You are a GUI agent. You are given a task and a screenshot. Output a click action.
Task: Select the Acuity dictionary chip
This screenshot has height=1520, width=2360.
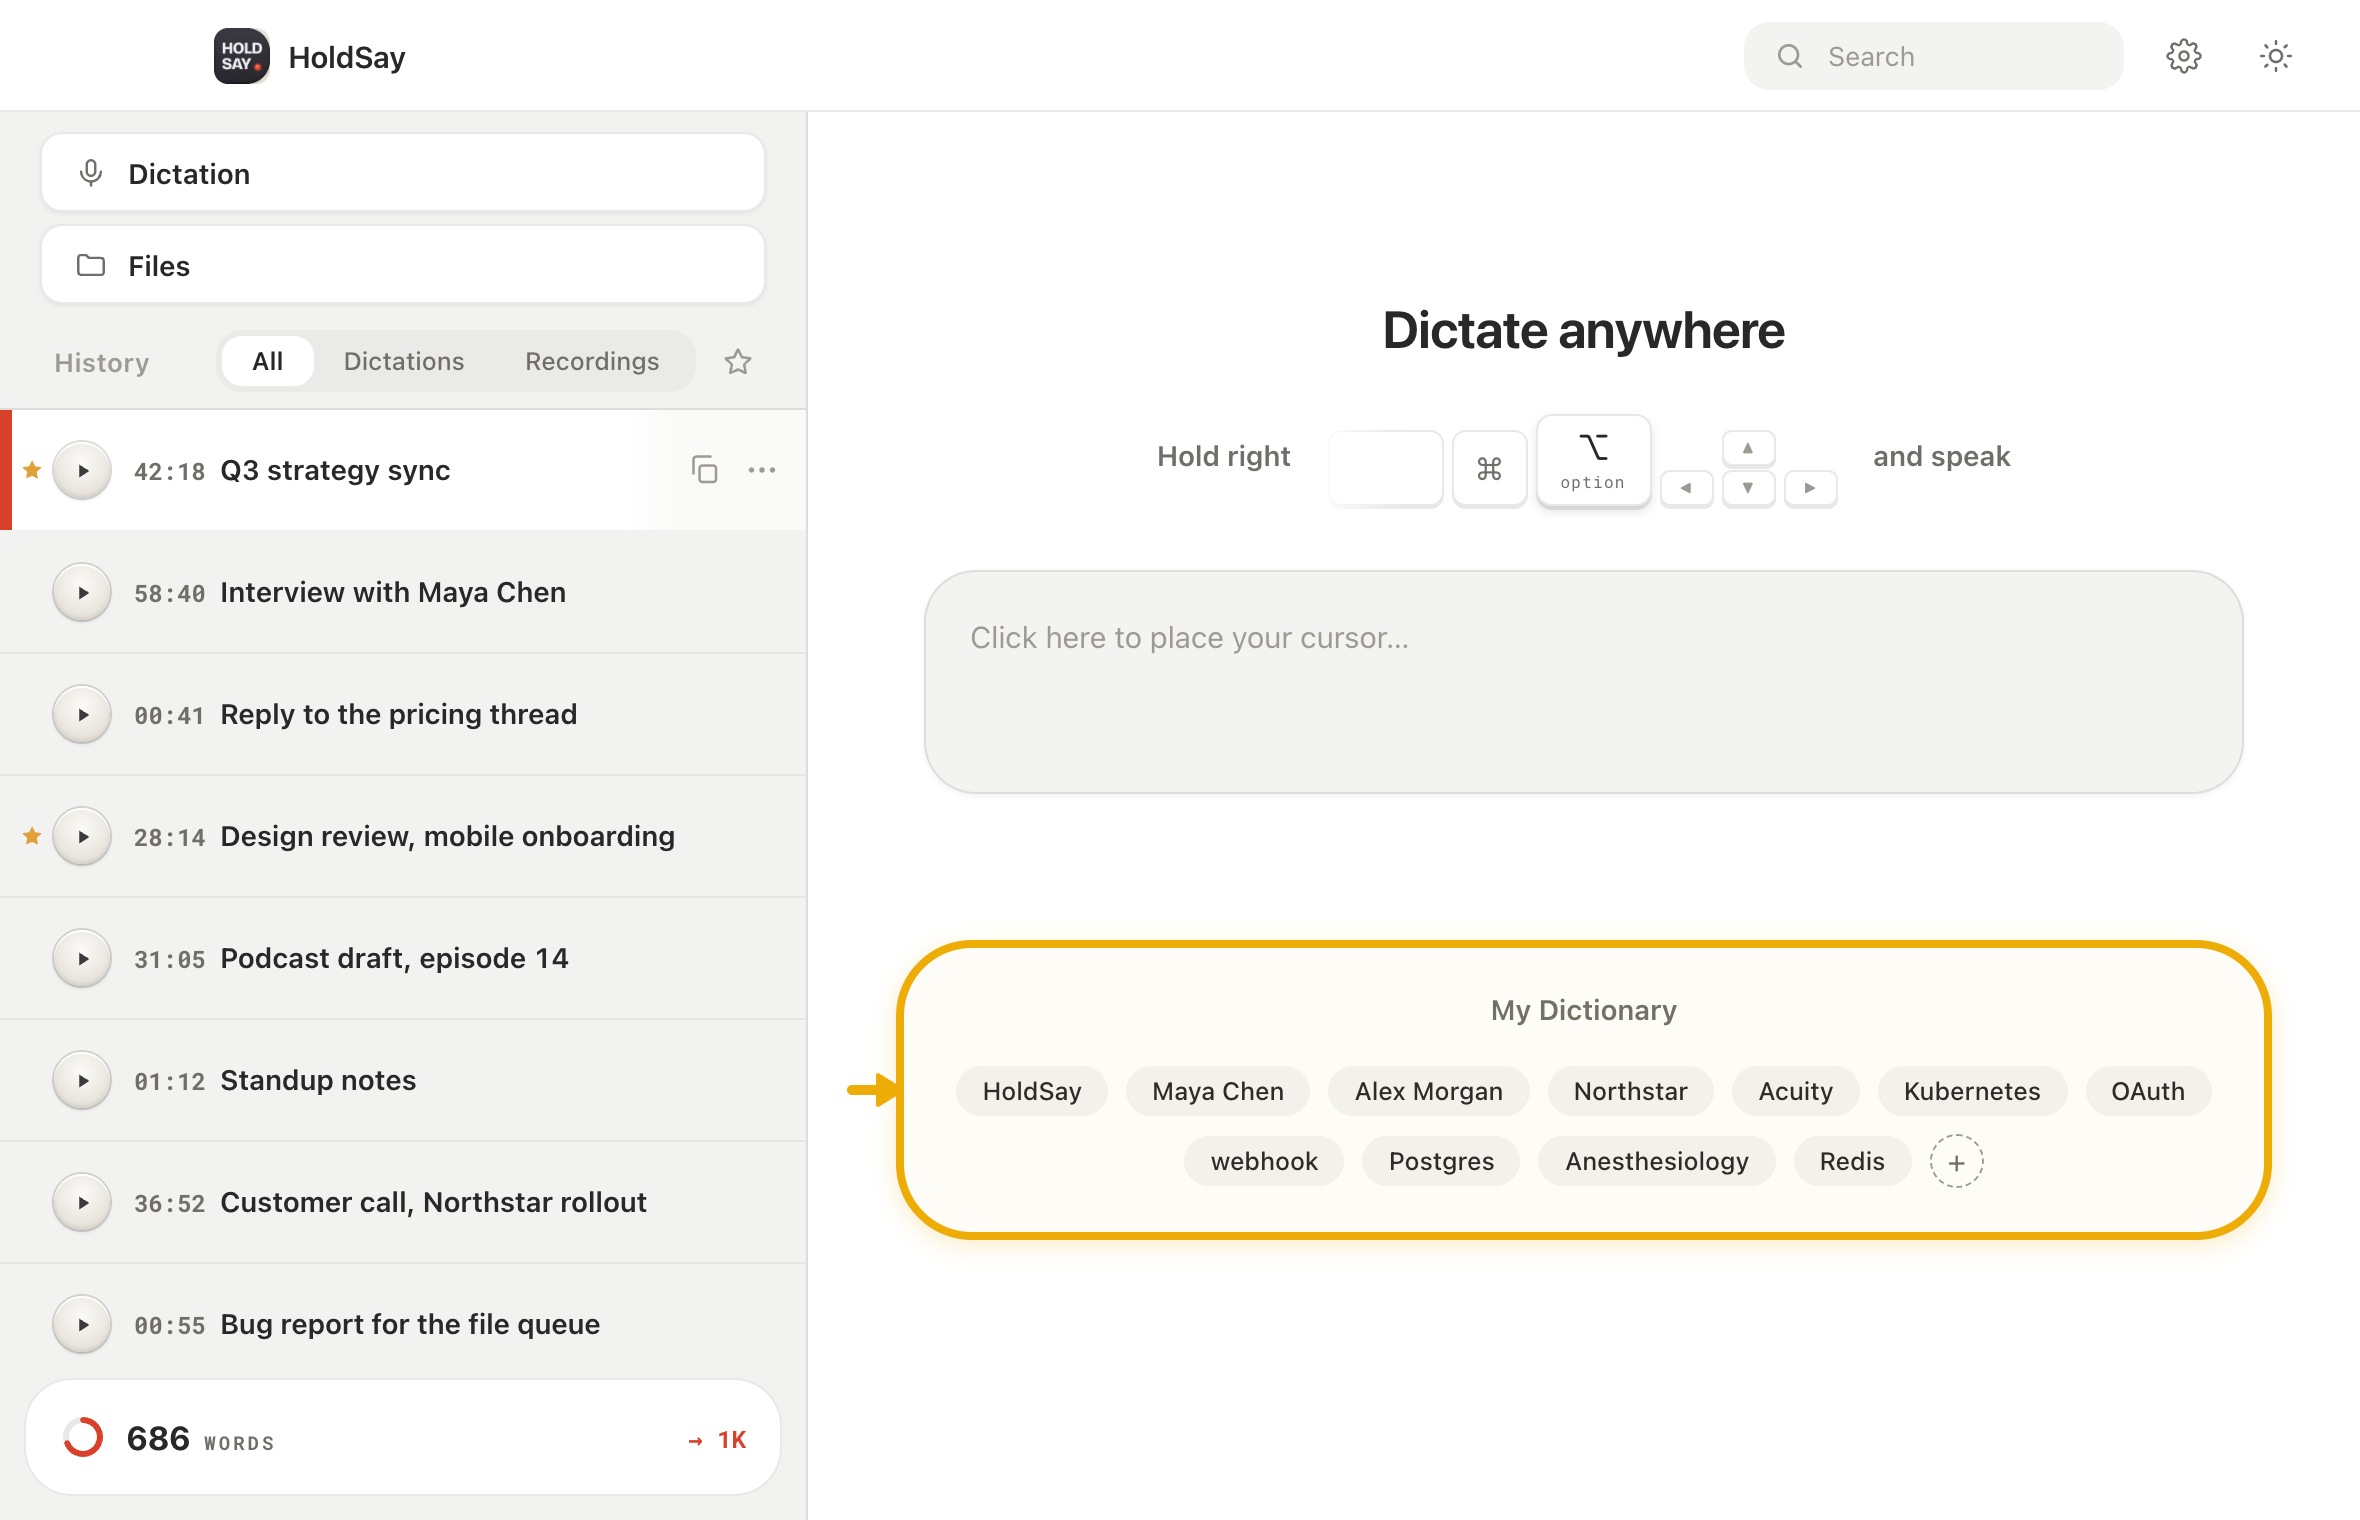coord(1795,1091)
